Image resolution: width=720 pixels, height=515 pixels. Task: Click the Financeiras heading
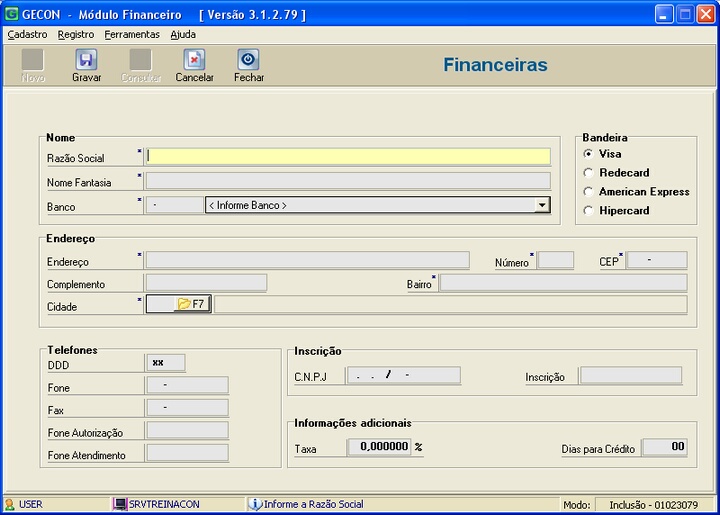point(495,65)
